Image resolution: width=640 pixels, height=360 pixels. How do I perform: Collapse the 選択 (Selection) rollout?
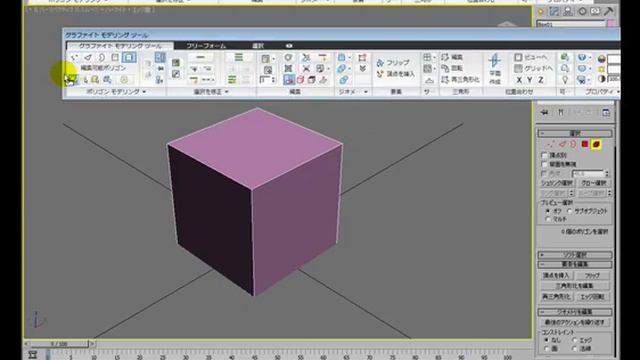575,133
